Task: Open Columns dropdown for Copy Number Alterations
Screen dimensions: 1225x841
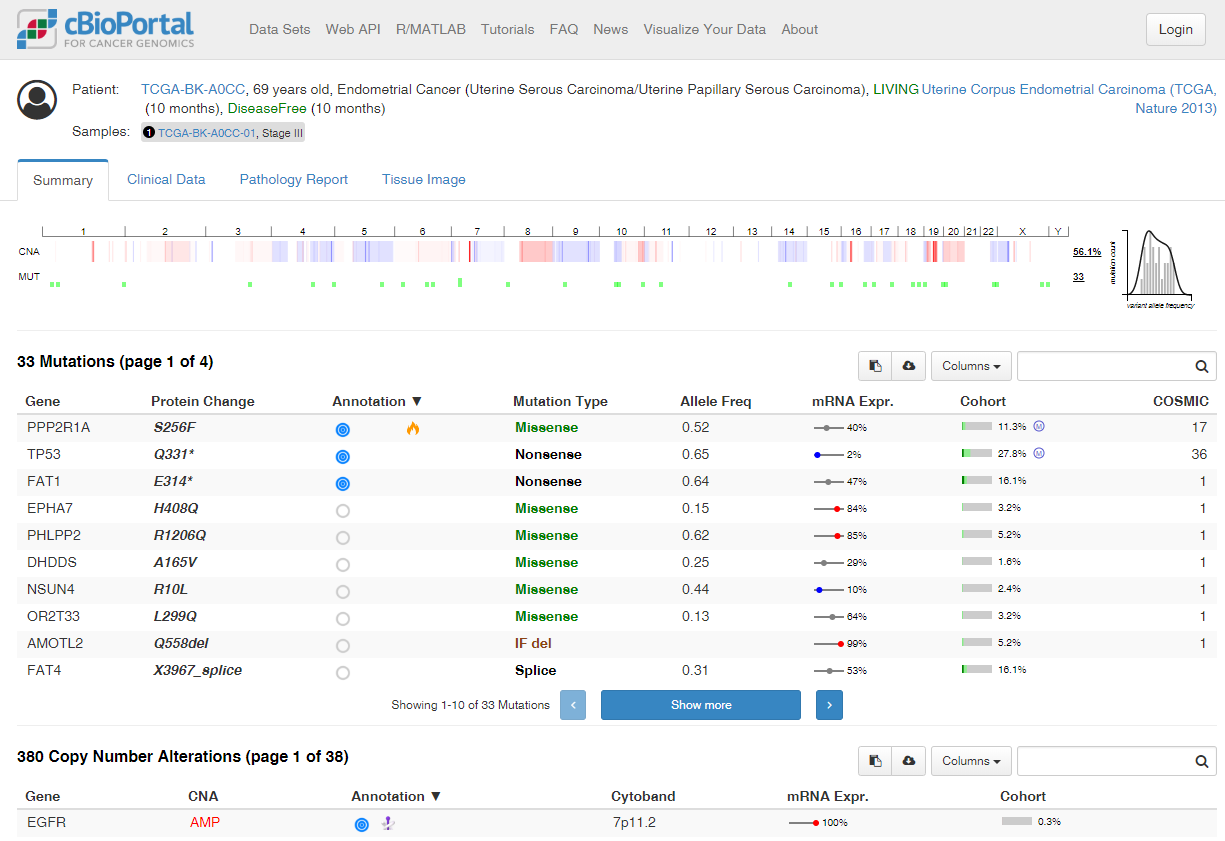Action: tap(971, 761)
